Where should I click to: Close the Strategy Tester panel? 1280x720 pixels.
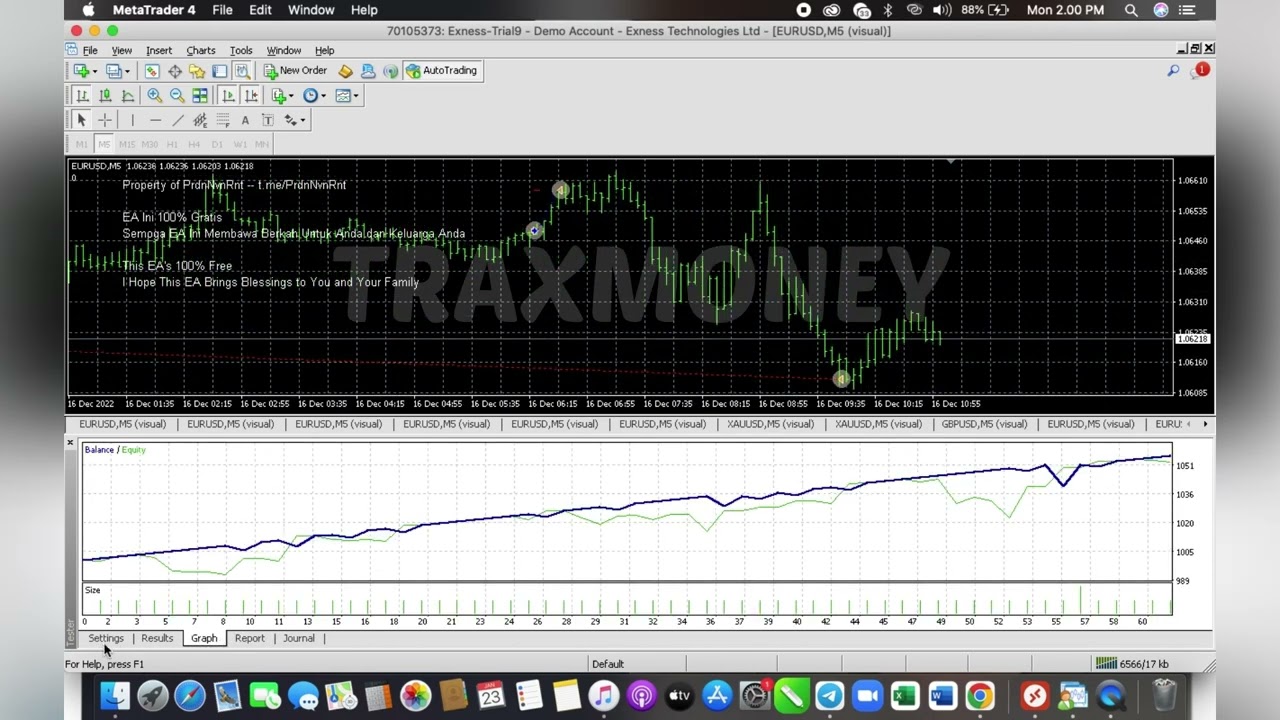pos(70,441)
